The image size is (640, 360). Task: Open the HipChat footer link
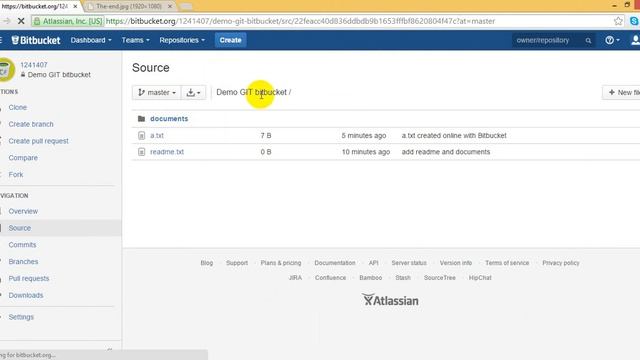click(x=480, y=278)
